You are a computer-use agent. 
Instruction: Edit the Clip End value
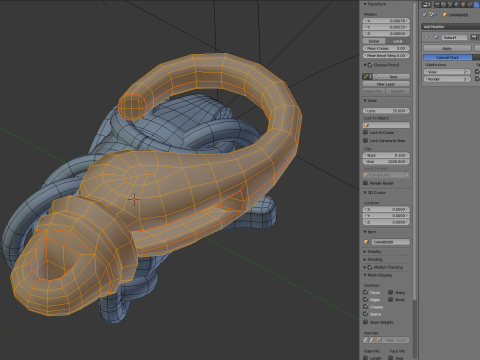pyautogui.click(x=386, y=162)
